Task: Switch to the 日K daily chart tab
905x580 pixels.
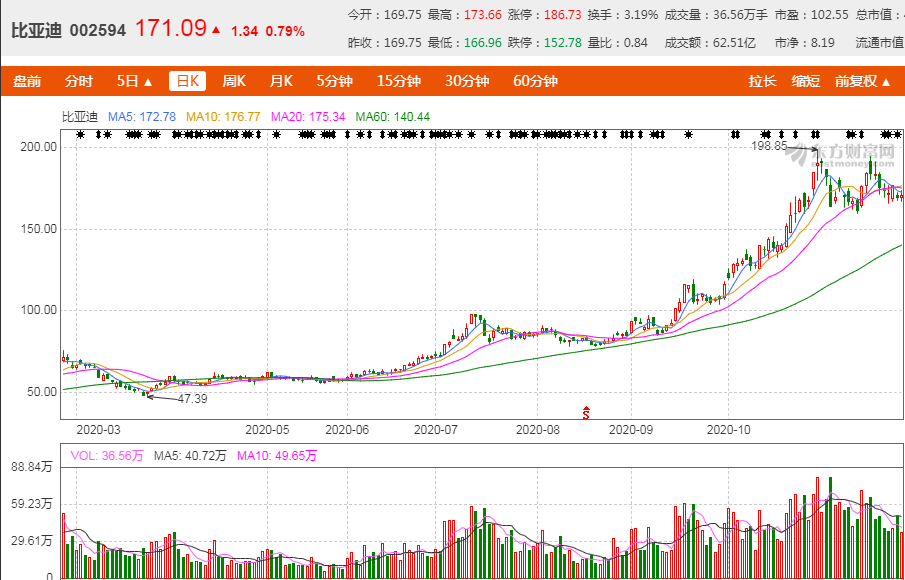Action: click(x=186, y=81)
